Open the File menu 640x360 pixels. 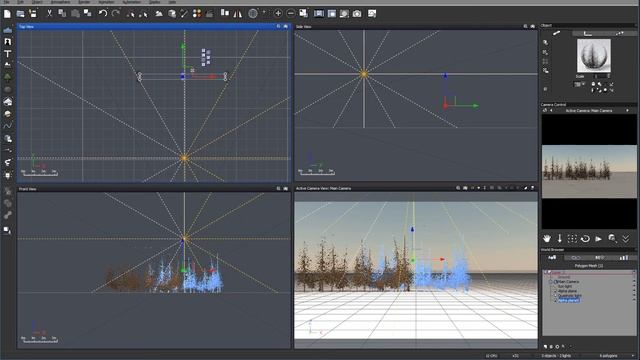tap(7, 2)
